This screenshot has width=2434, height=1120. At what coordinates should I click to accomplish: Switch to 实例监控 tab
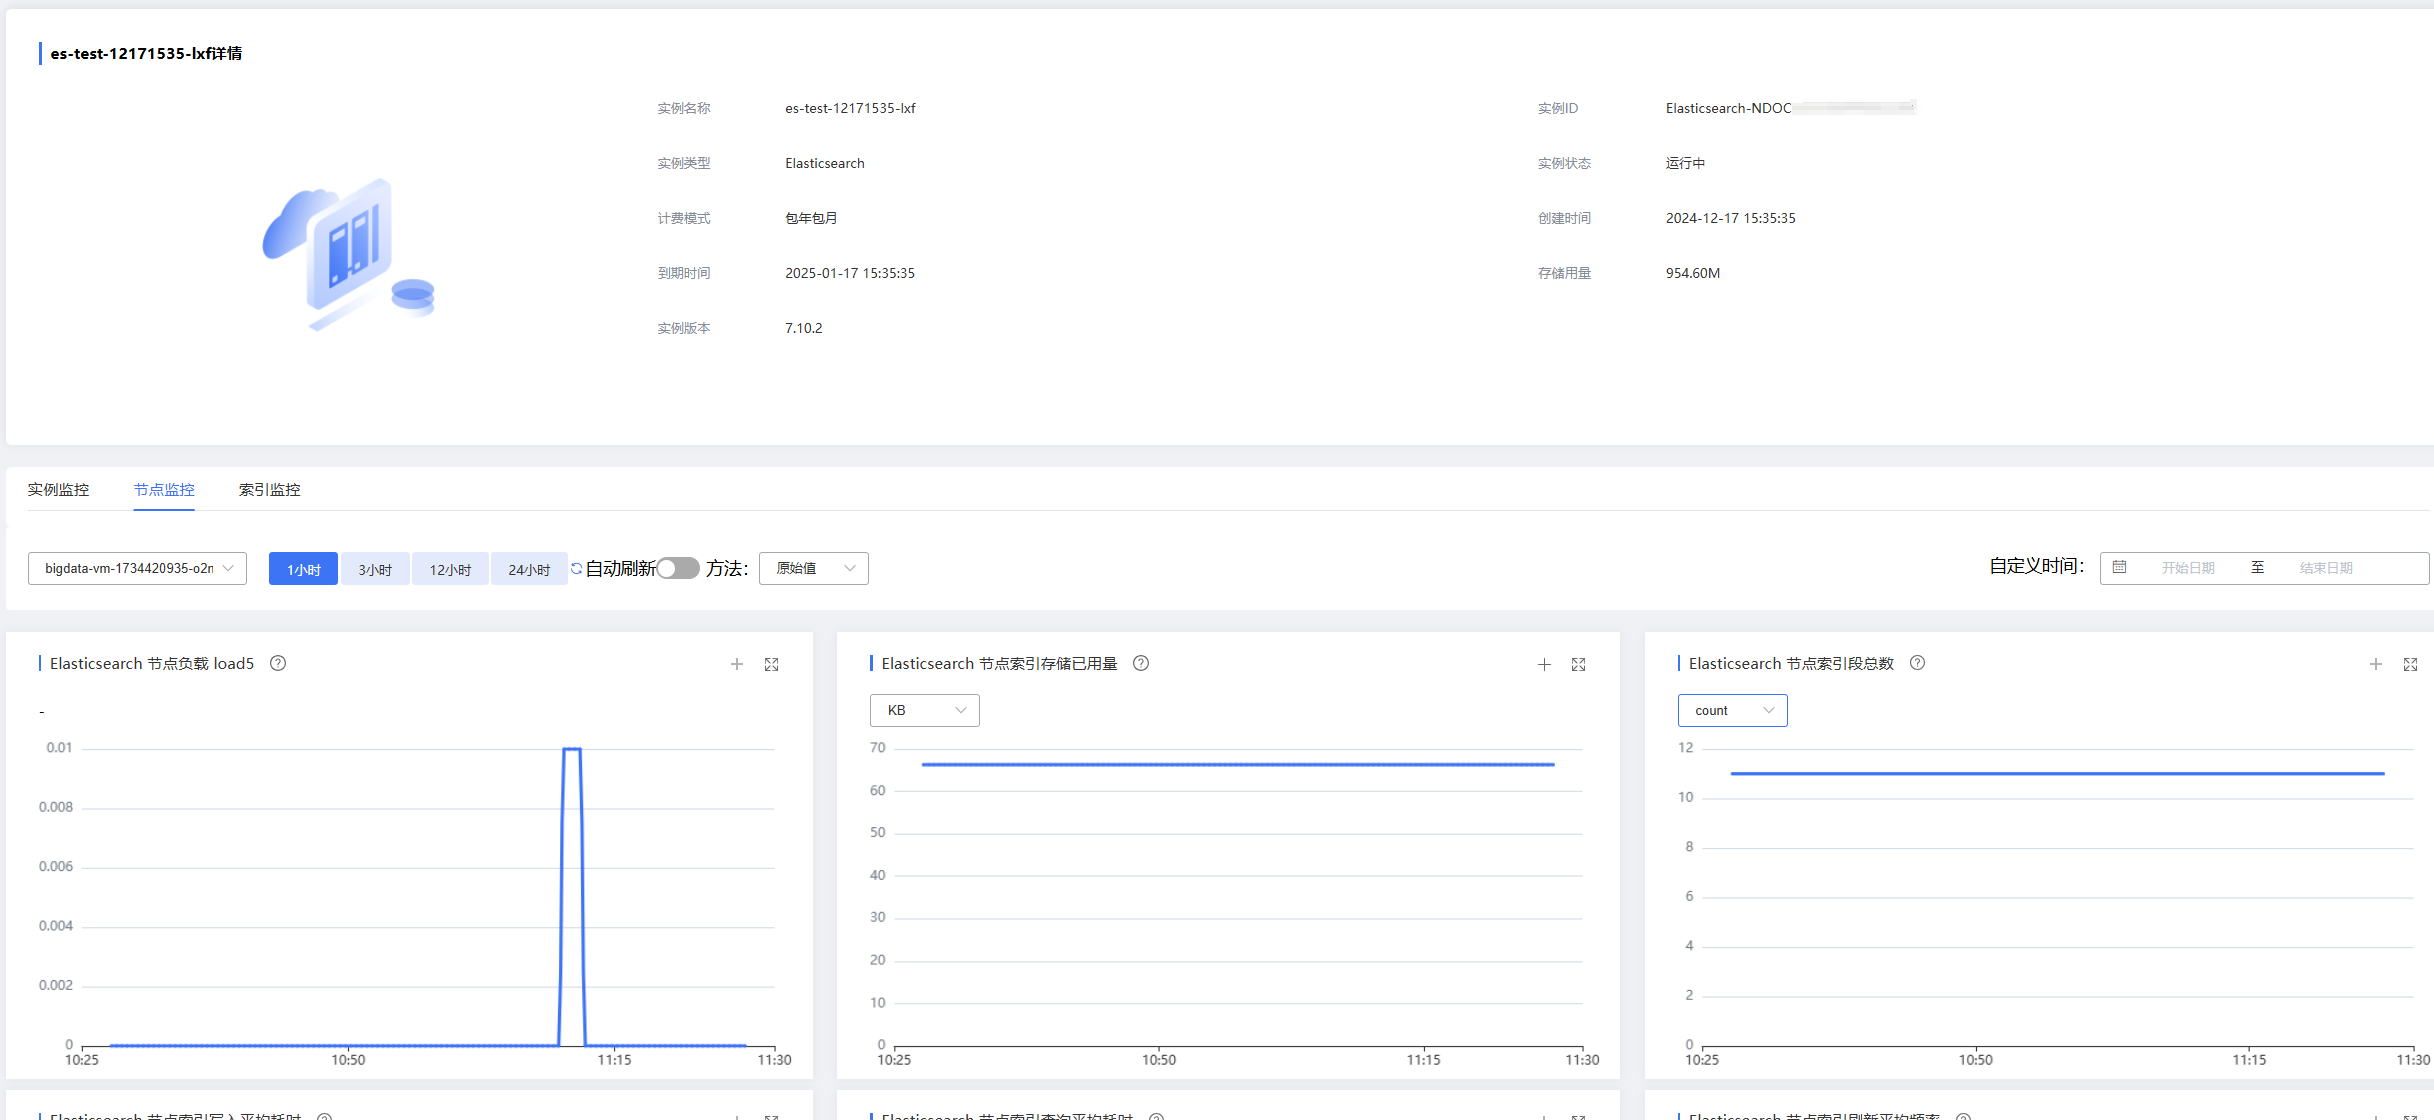[x=58, y=489]
